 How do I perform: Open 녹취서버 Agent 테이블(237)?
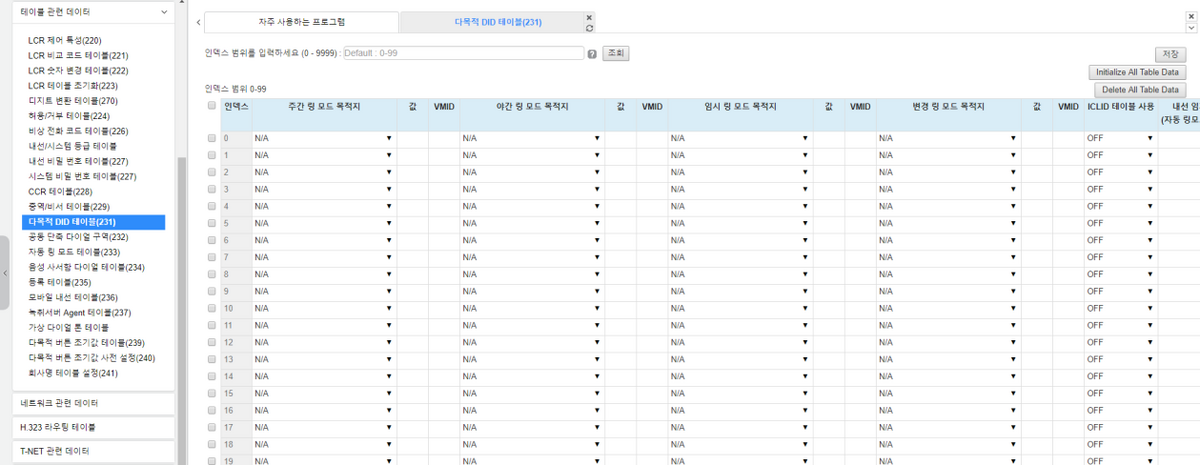tap(79, 312)
